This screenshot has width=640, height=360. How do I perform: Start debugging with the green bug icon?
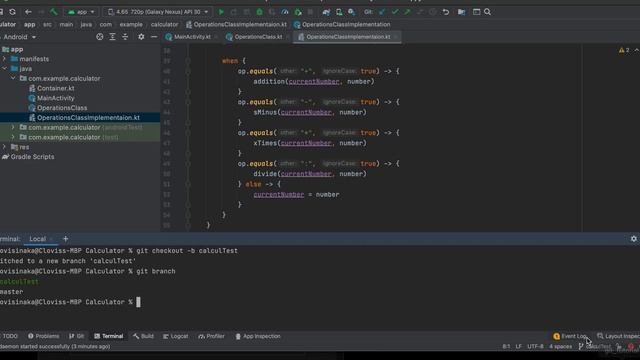260,12
